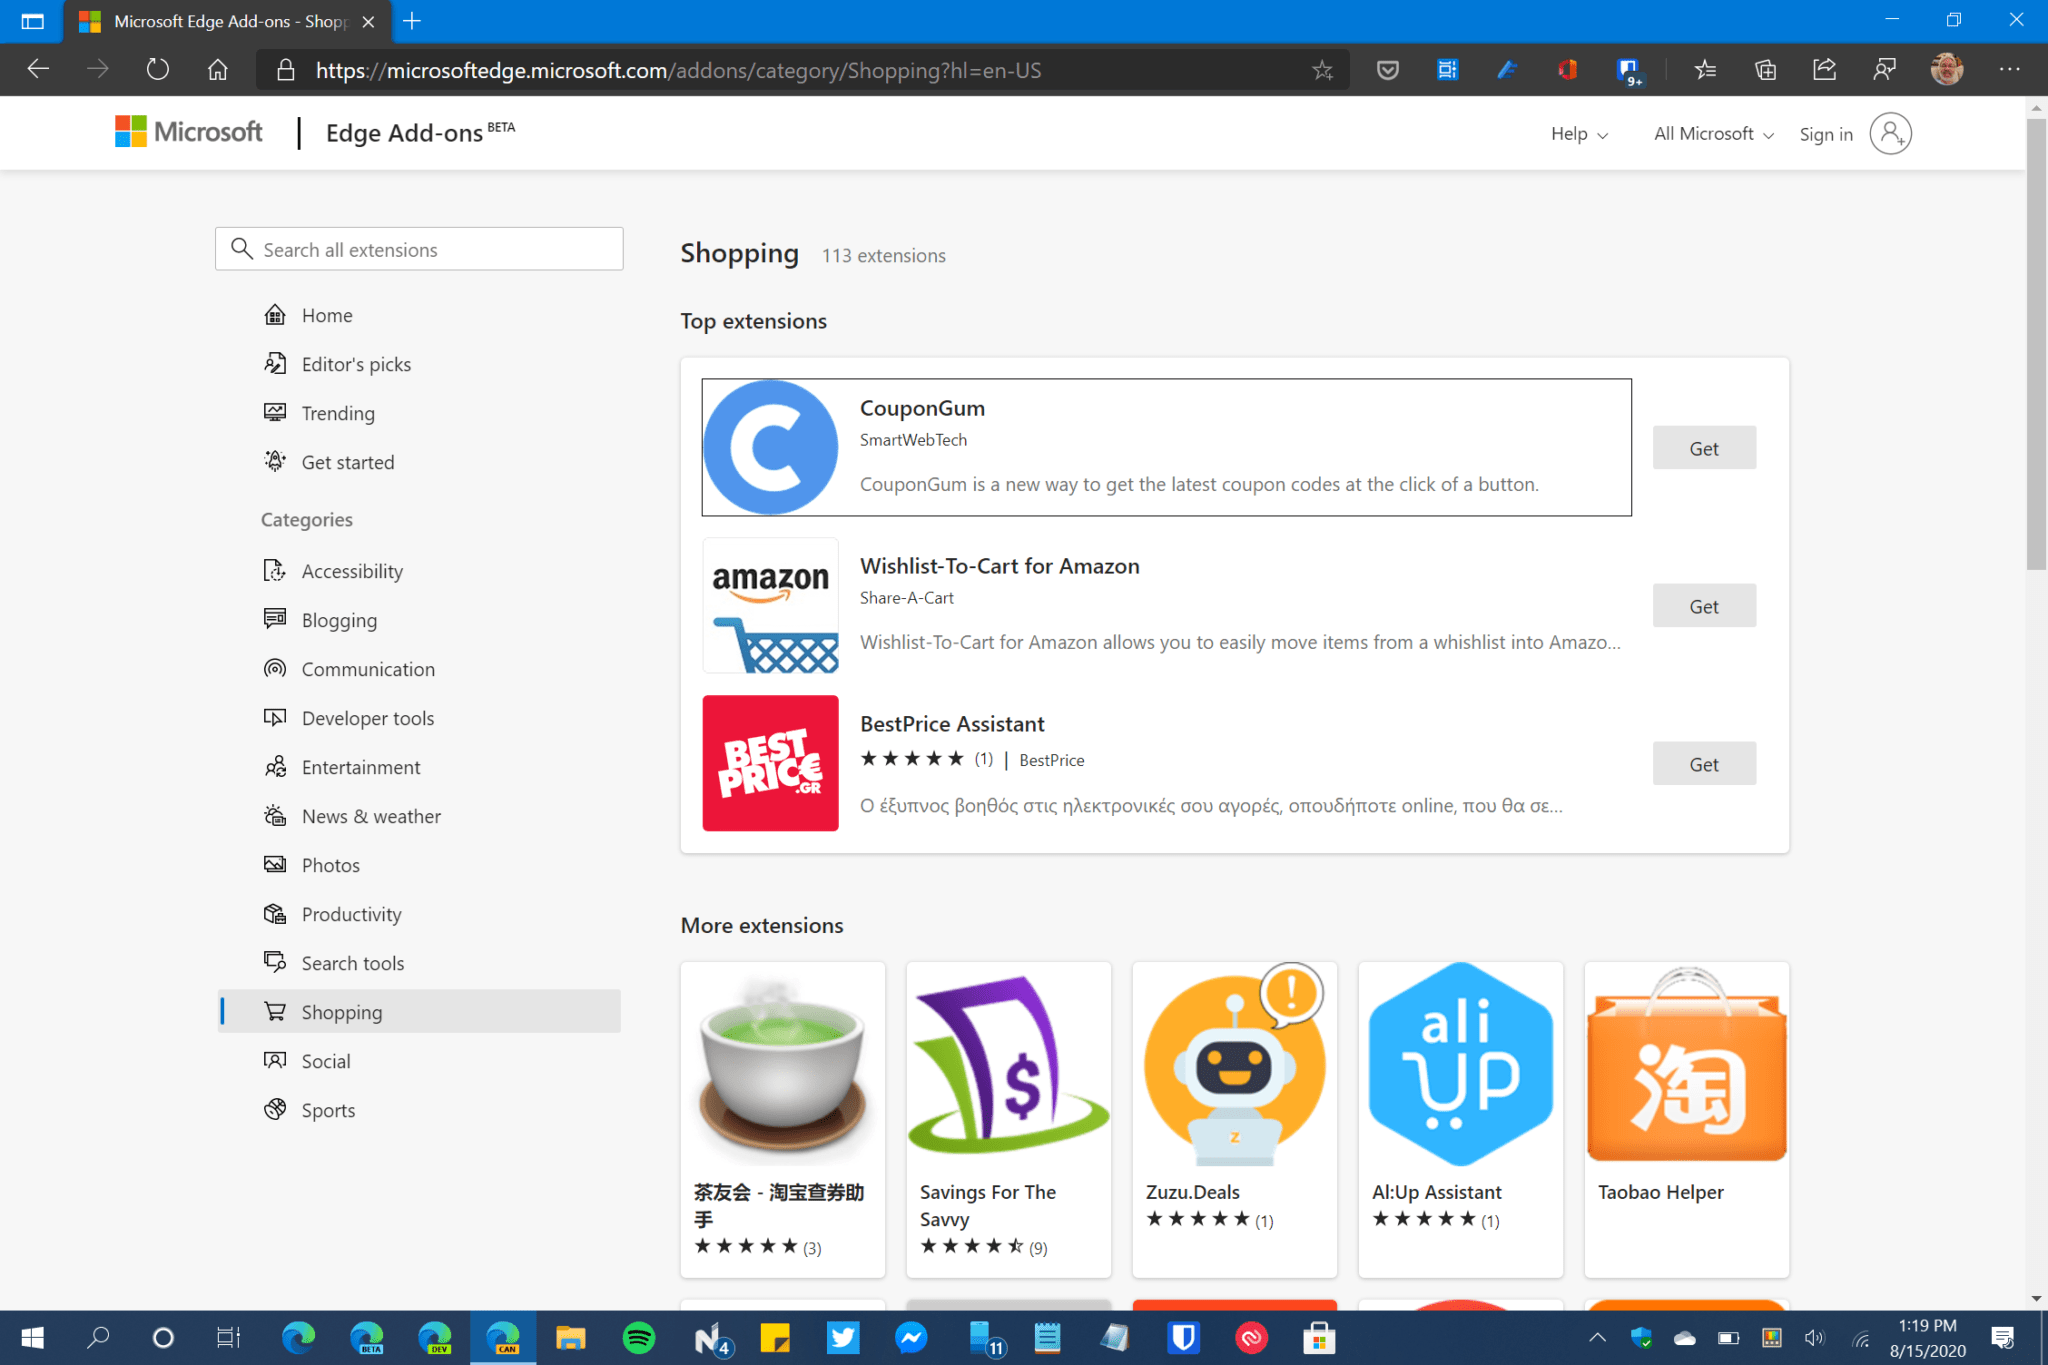Browse the News & weather category
This screenshot has width=2048, height=1365.
[x=371, y=816]
